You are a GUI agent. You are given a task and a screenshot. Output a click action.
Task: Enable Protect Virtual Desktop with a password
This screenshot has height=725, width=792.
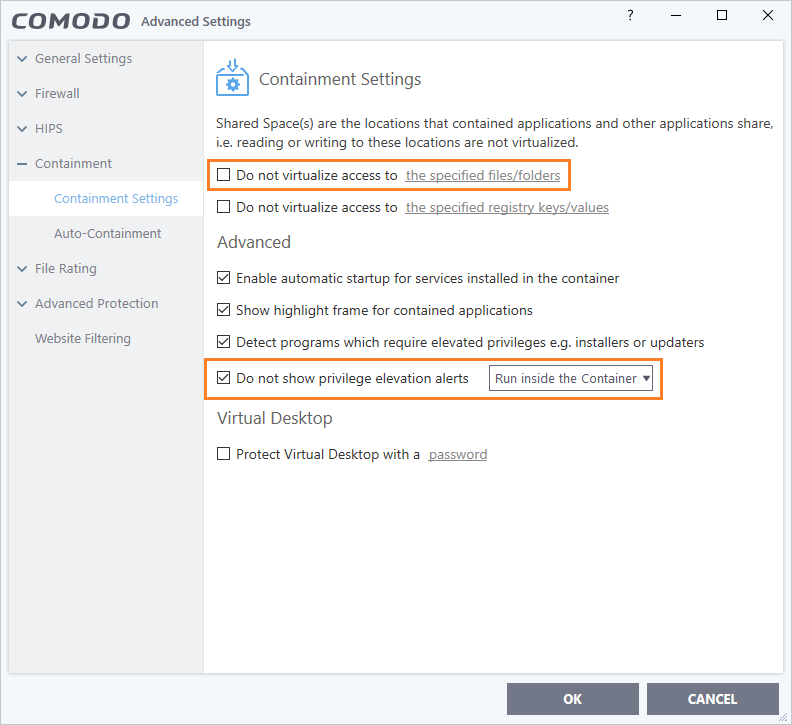224,454
